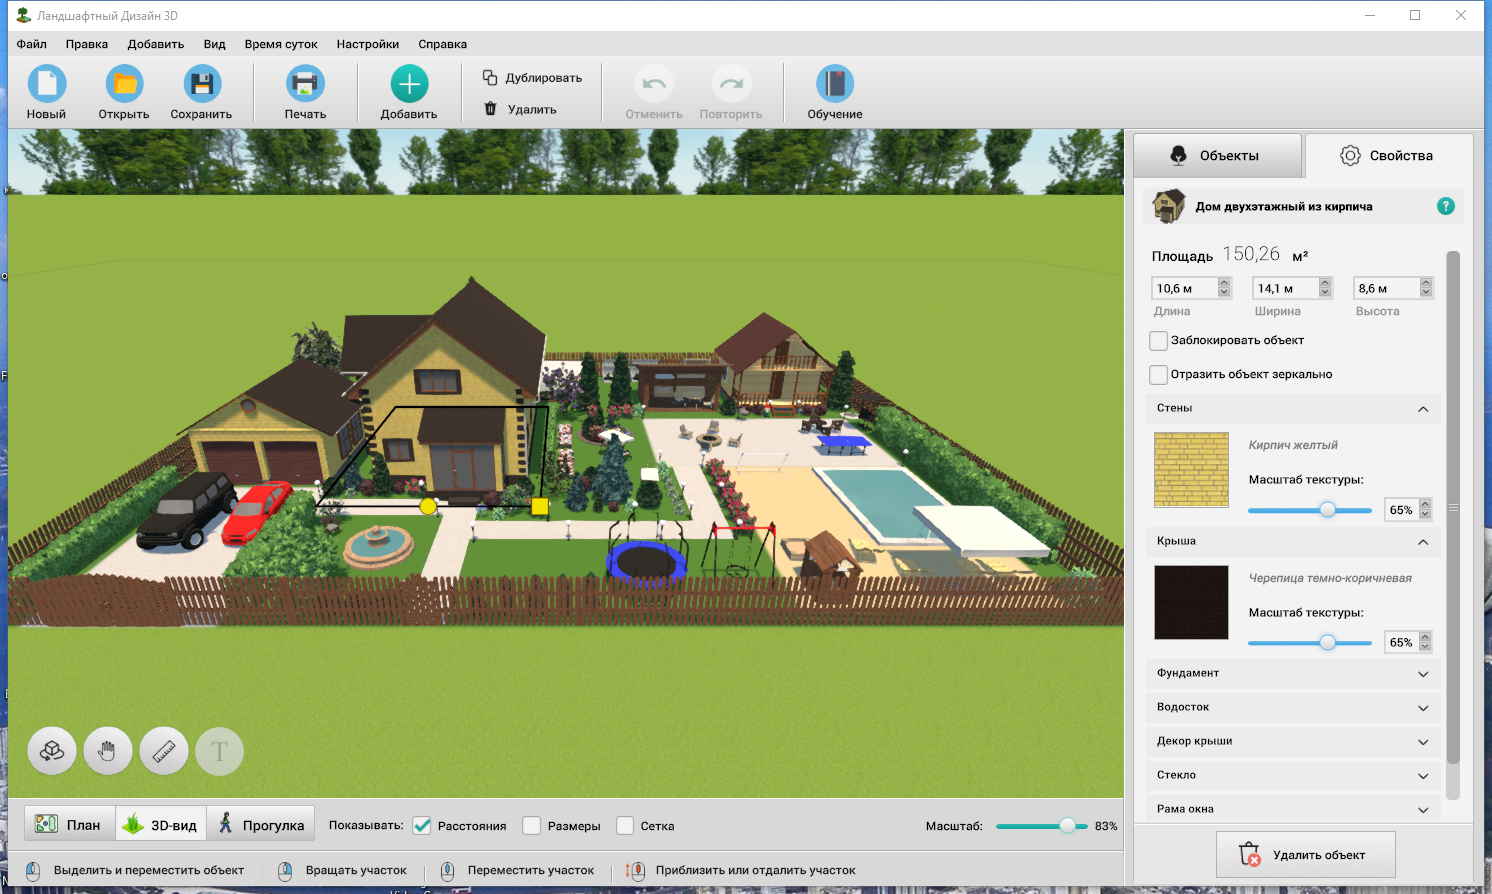Click icon beside Приблизить или отдалить участок
The height and width of the screenshot is (894, 1492).
(635, 871)
